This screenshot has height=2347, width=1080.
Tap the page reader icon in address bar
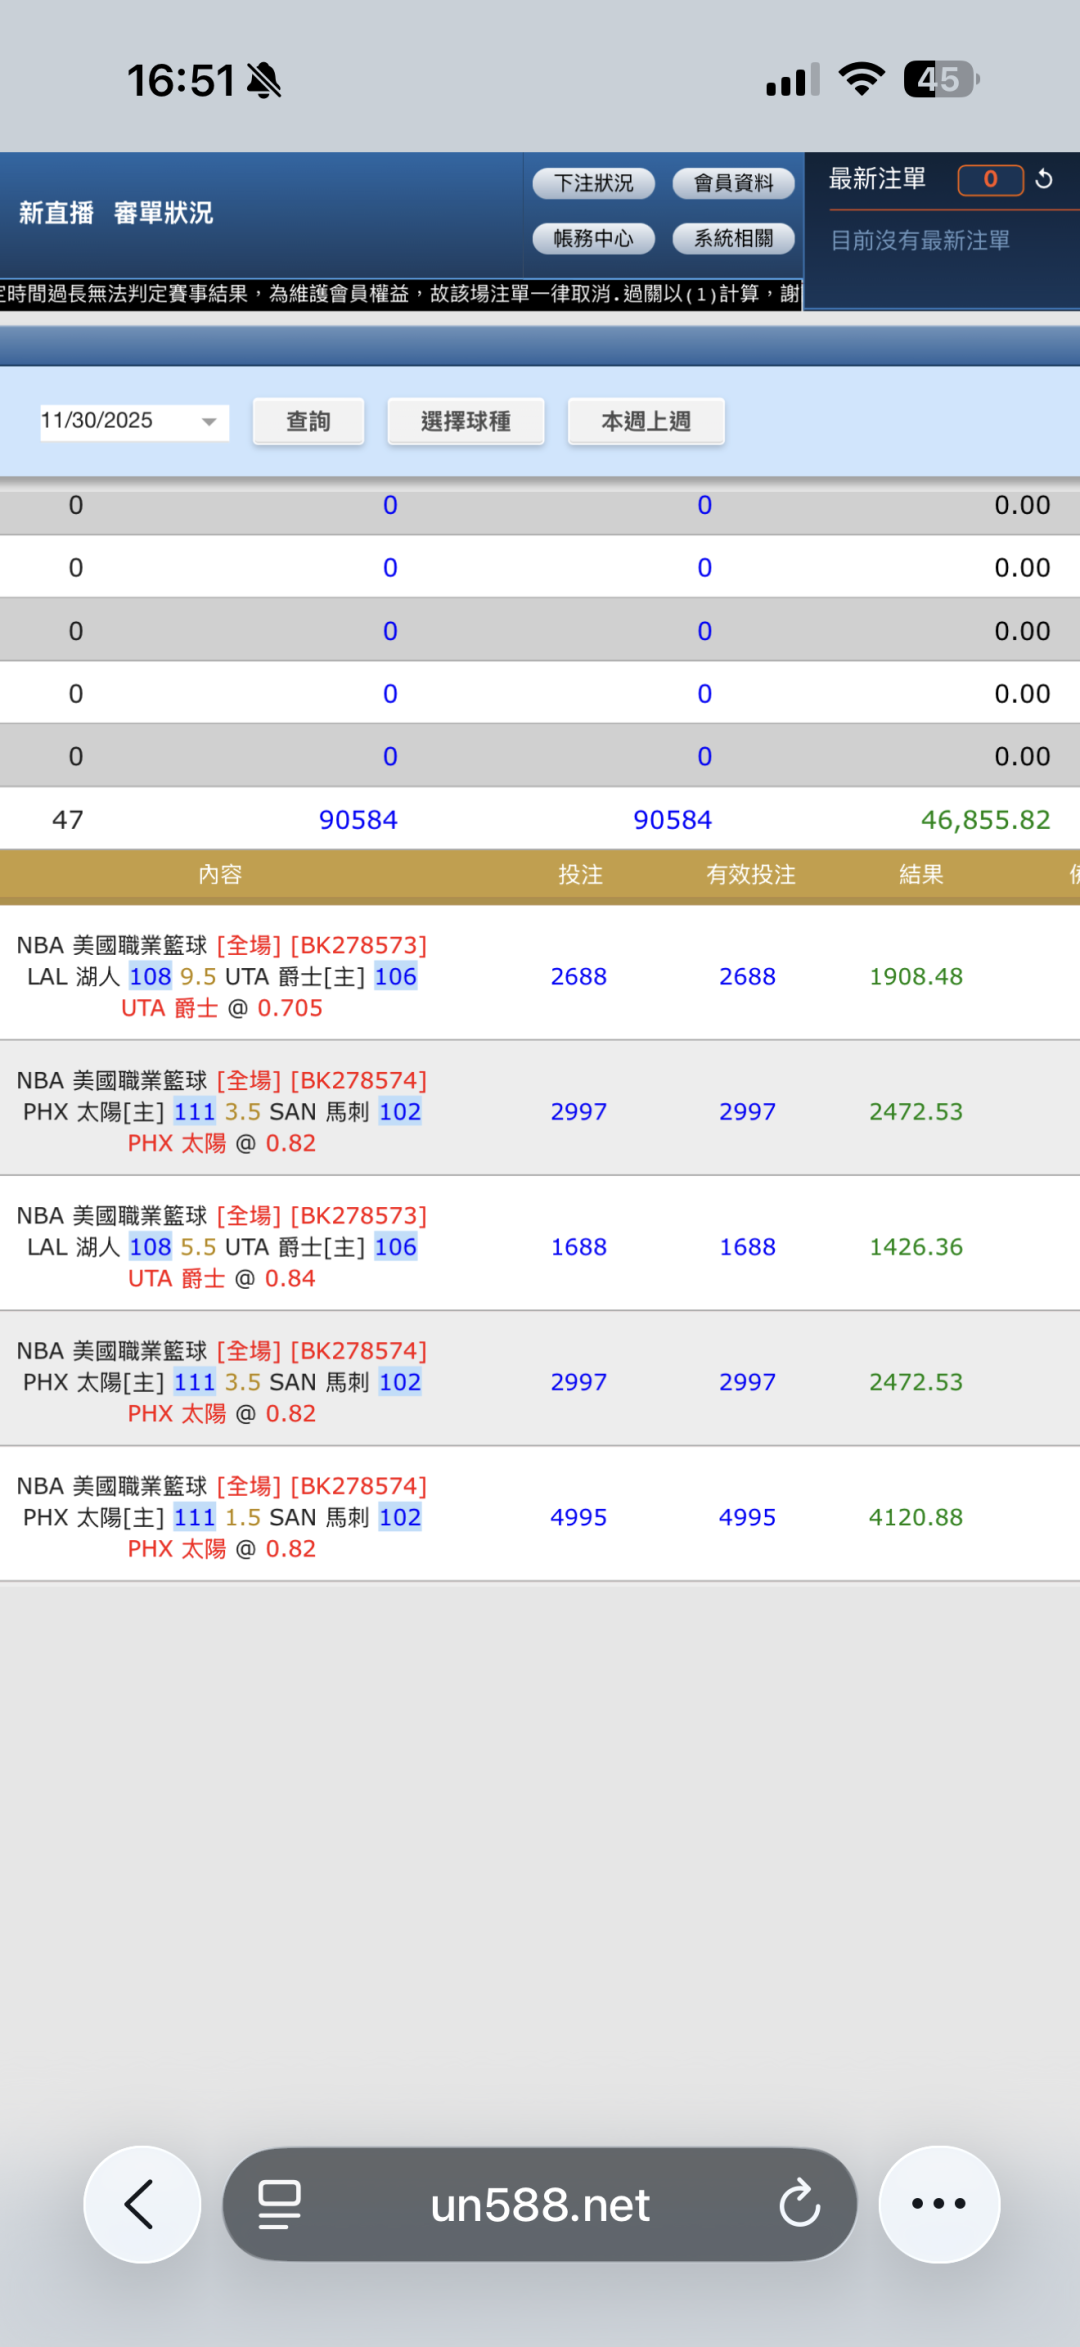click(x=279, y=2203)
